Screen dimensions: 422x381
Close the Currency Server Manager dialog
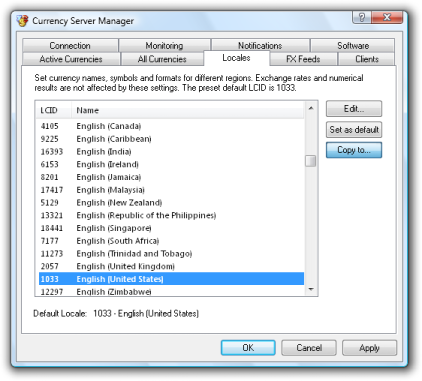coord(387,17)
